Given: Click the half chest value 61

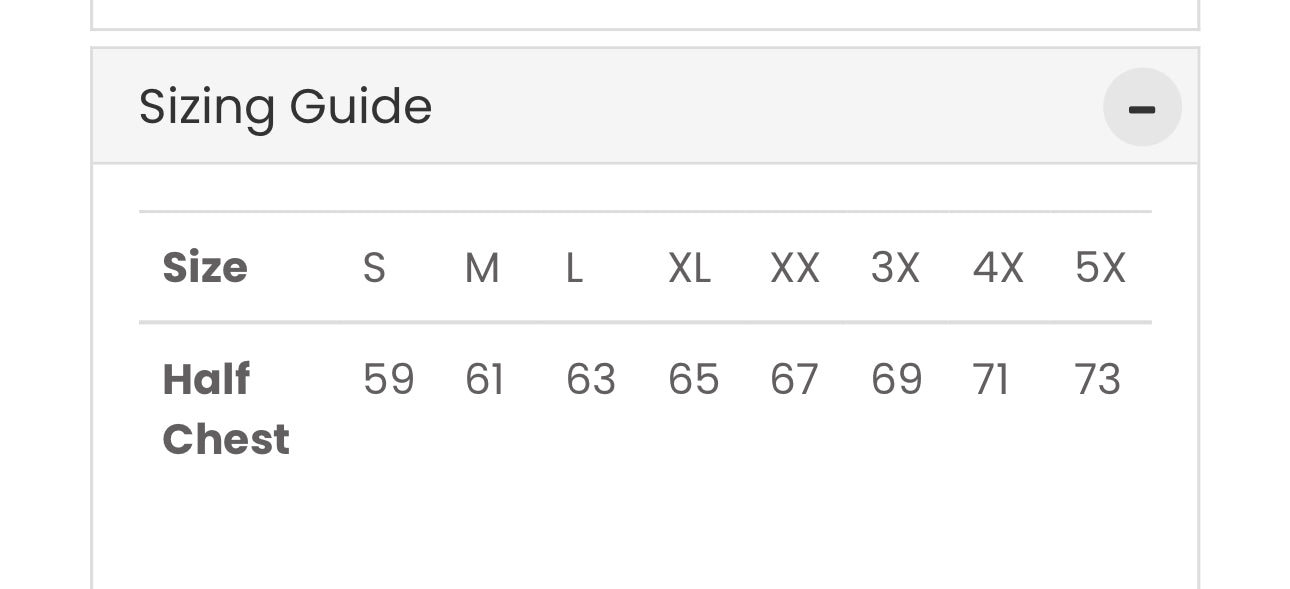Looking at the screenshot, I should click(x=485, y=380).
